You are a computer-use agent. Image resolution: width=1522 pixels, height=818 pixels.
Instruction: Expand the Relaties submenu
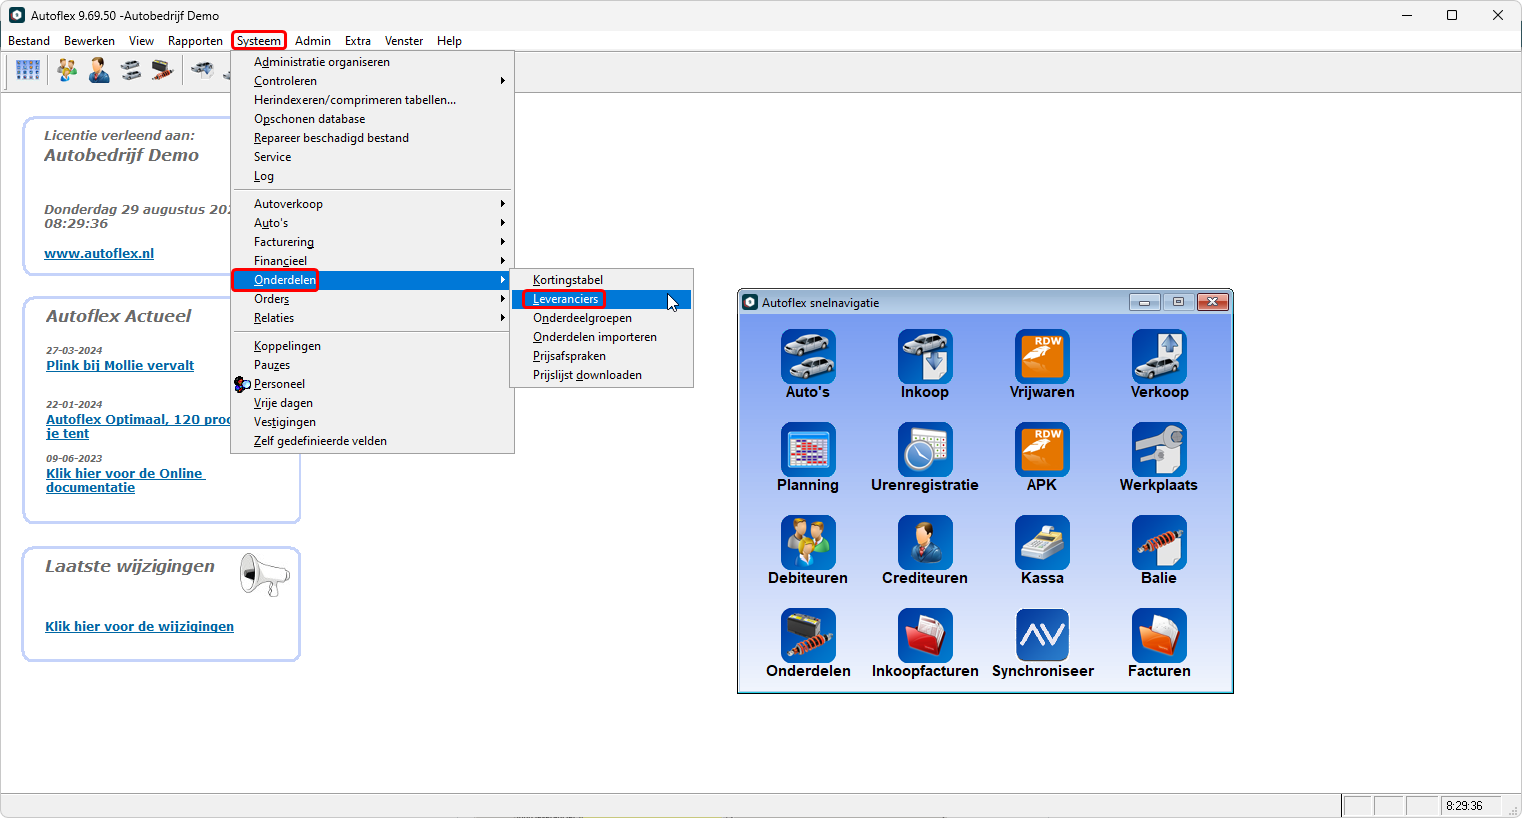point(372,318)
